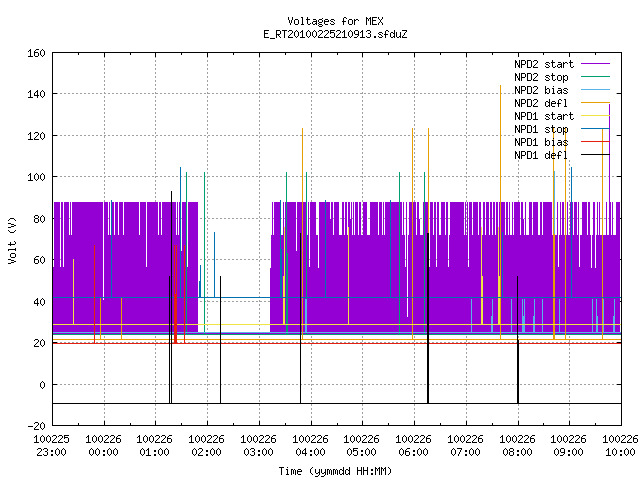Click the 40 y-axis tick label
Screen dimensions: 640x480
pos(39,302)
